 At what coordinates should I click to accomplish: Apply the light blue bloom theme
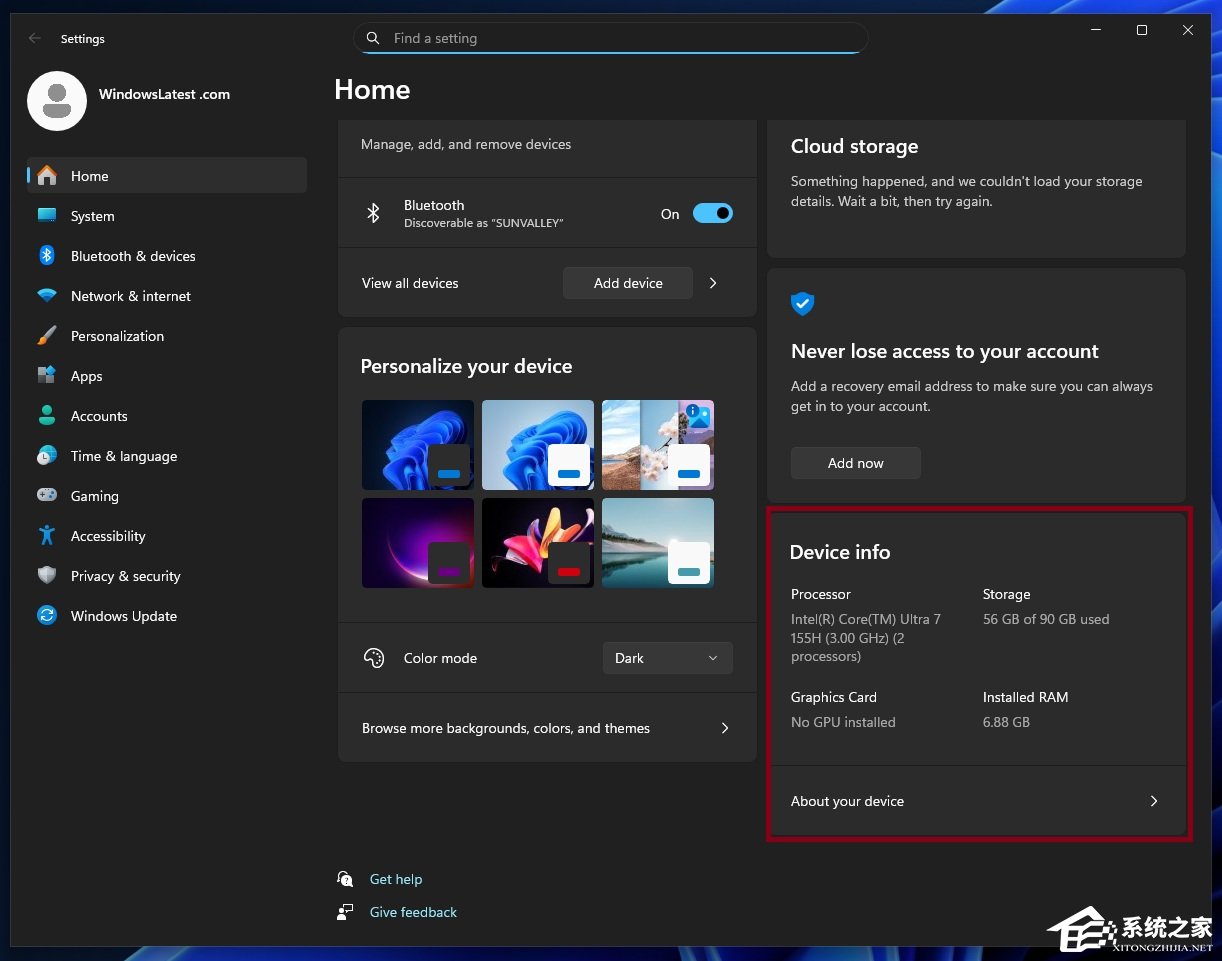(538, 445)
